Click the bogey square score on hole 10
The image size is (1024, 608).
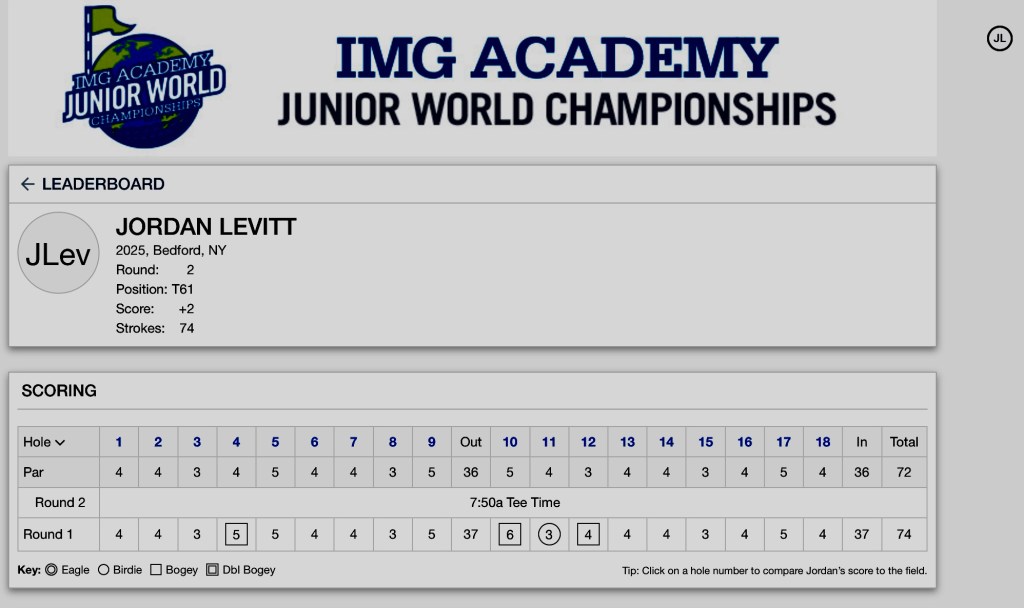pyautogui.click(x=510, y=534)
